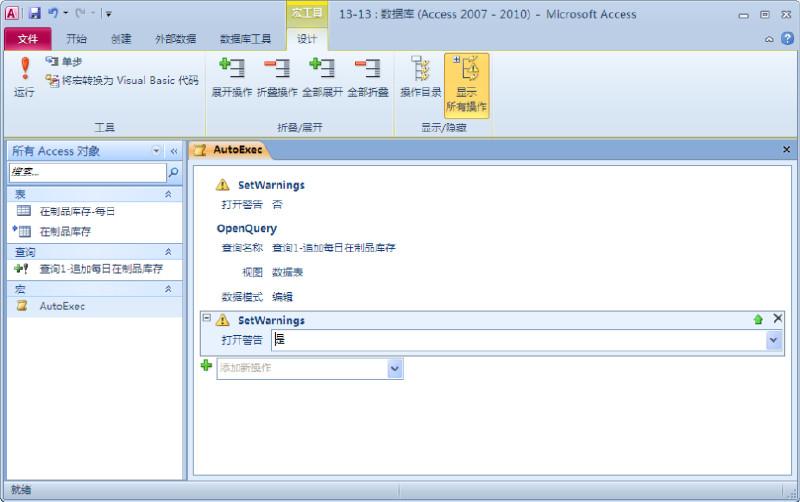The width and height of the screenshot is (800, 502).
Task: Click the navigation pane search box
Action: [x=87, y=172]
